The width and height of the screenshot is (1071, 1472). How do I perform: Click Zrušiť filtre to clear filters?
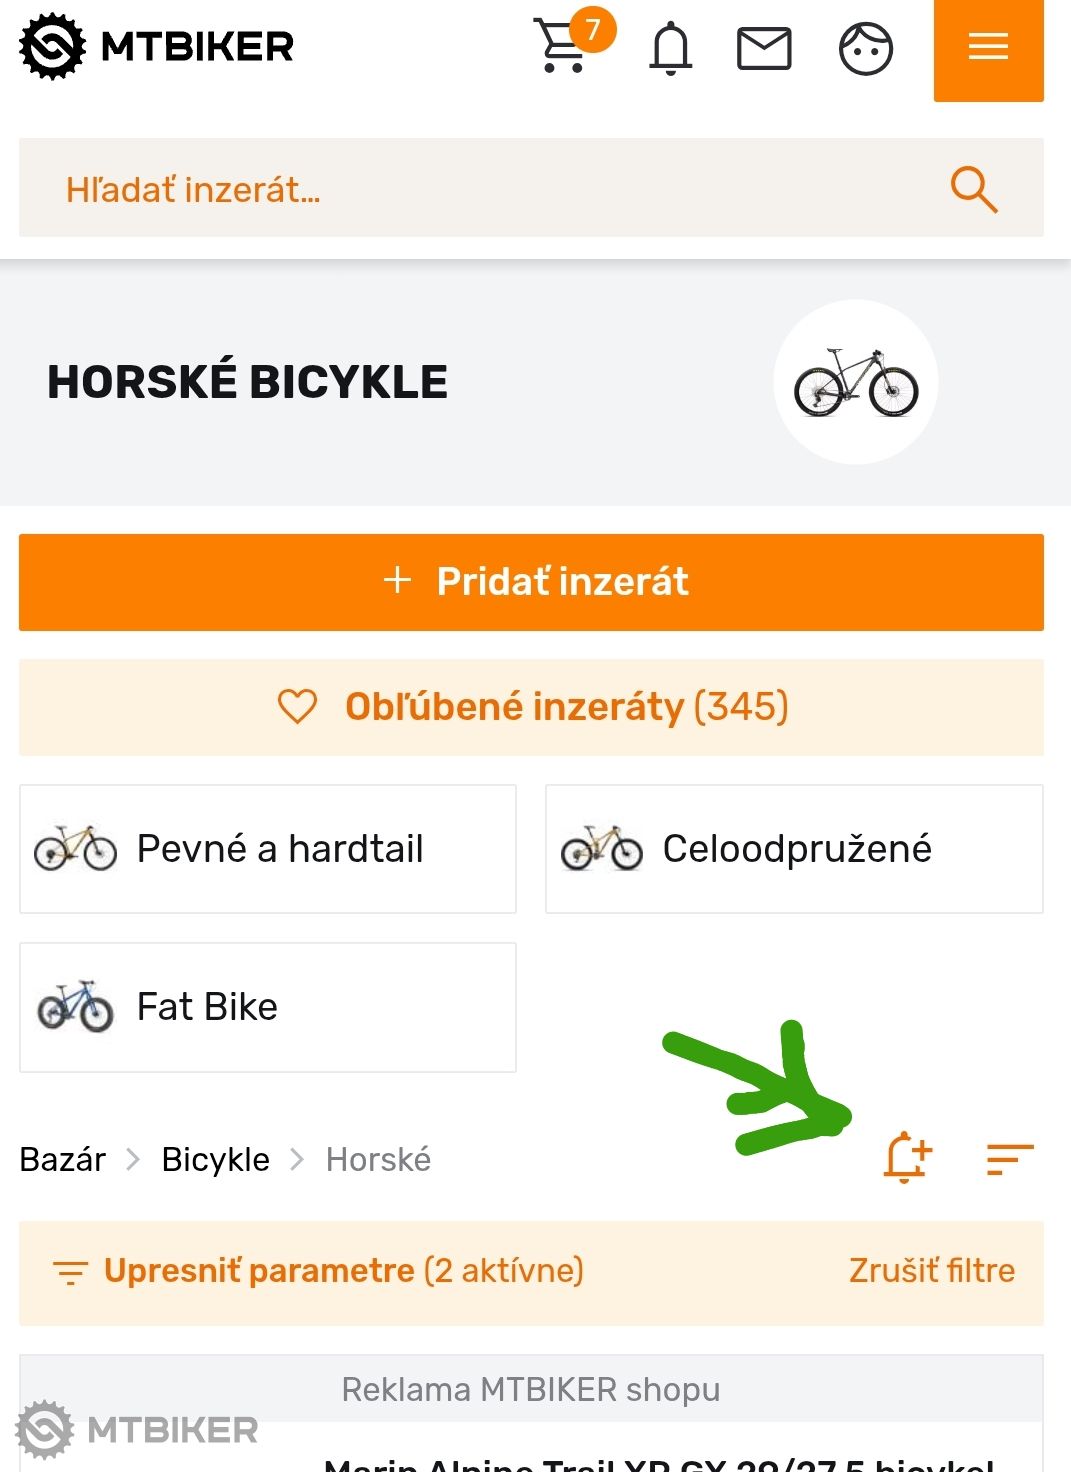click(x=931, y=1271)
